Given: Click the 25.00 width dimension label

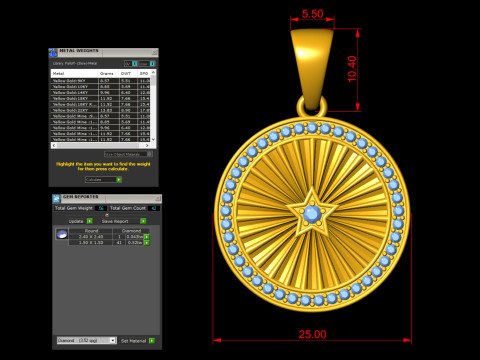Looking at the screenshot, I should (x=312, y=334).
